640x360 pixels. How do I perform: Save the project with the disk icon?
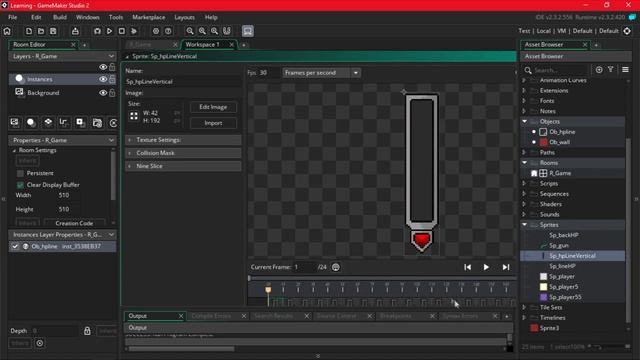pos(53,31)
